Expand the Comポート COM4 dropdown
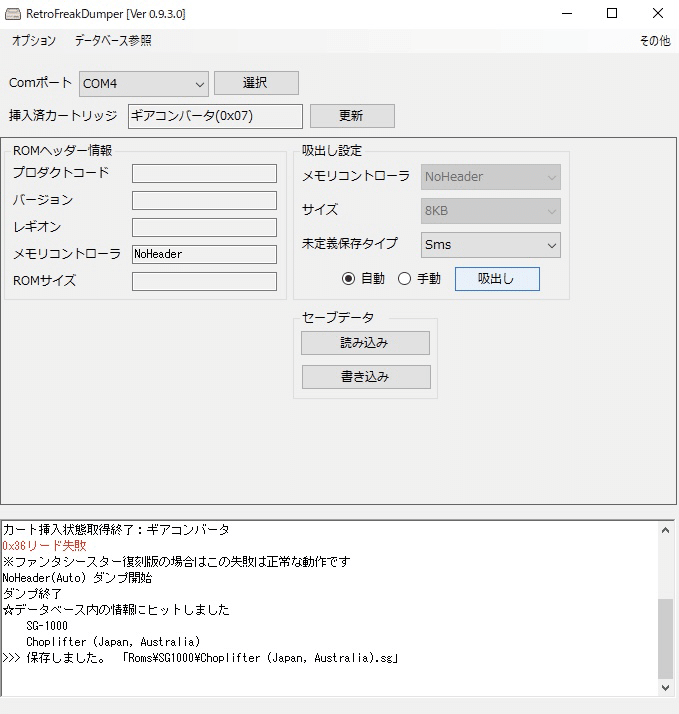 (x=144, y=84)
